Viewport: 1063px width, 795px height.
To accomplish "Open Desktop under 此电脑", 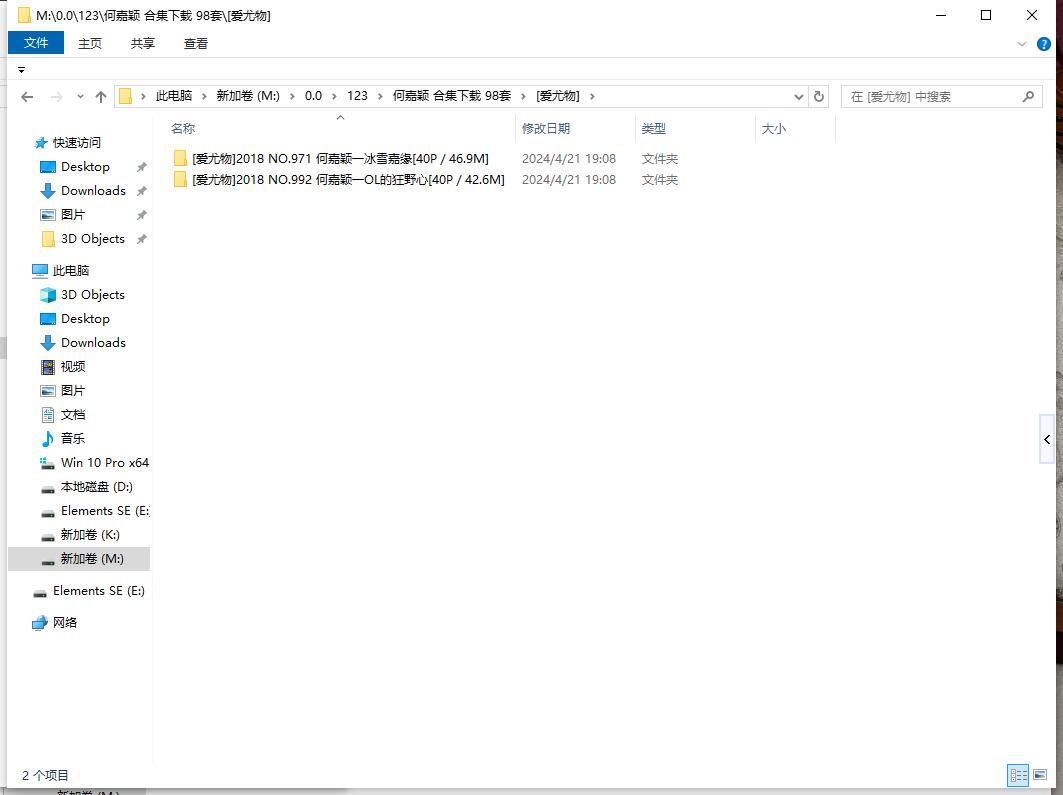I will (85, 319).
